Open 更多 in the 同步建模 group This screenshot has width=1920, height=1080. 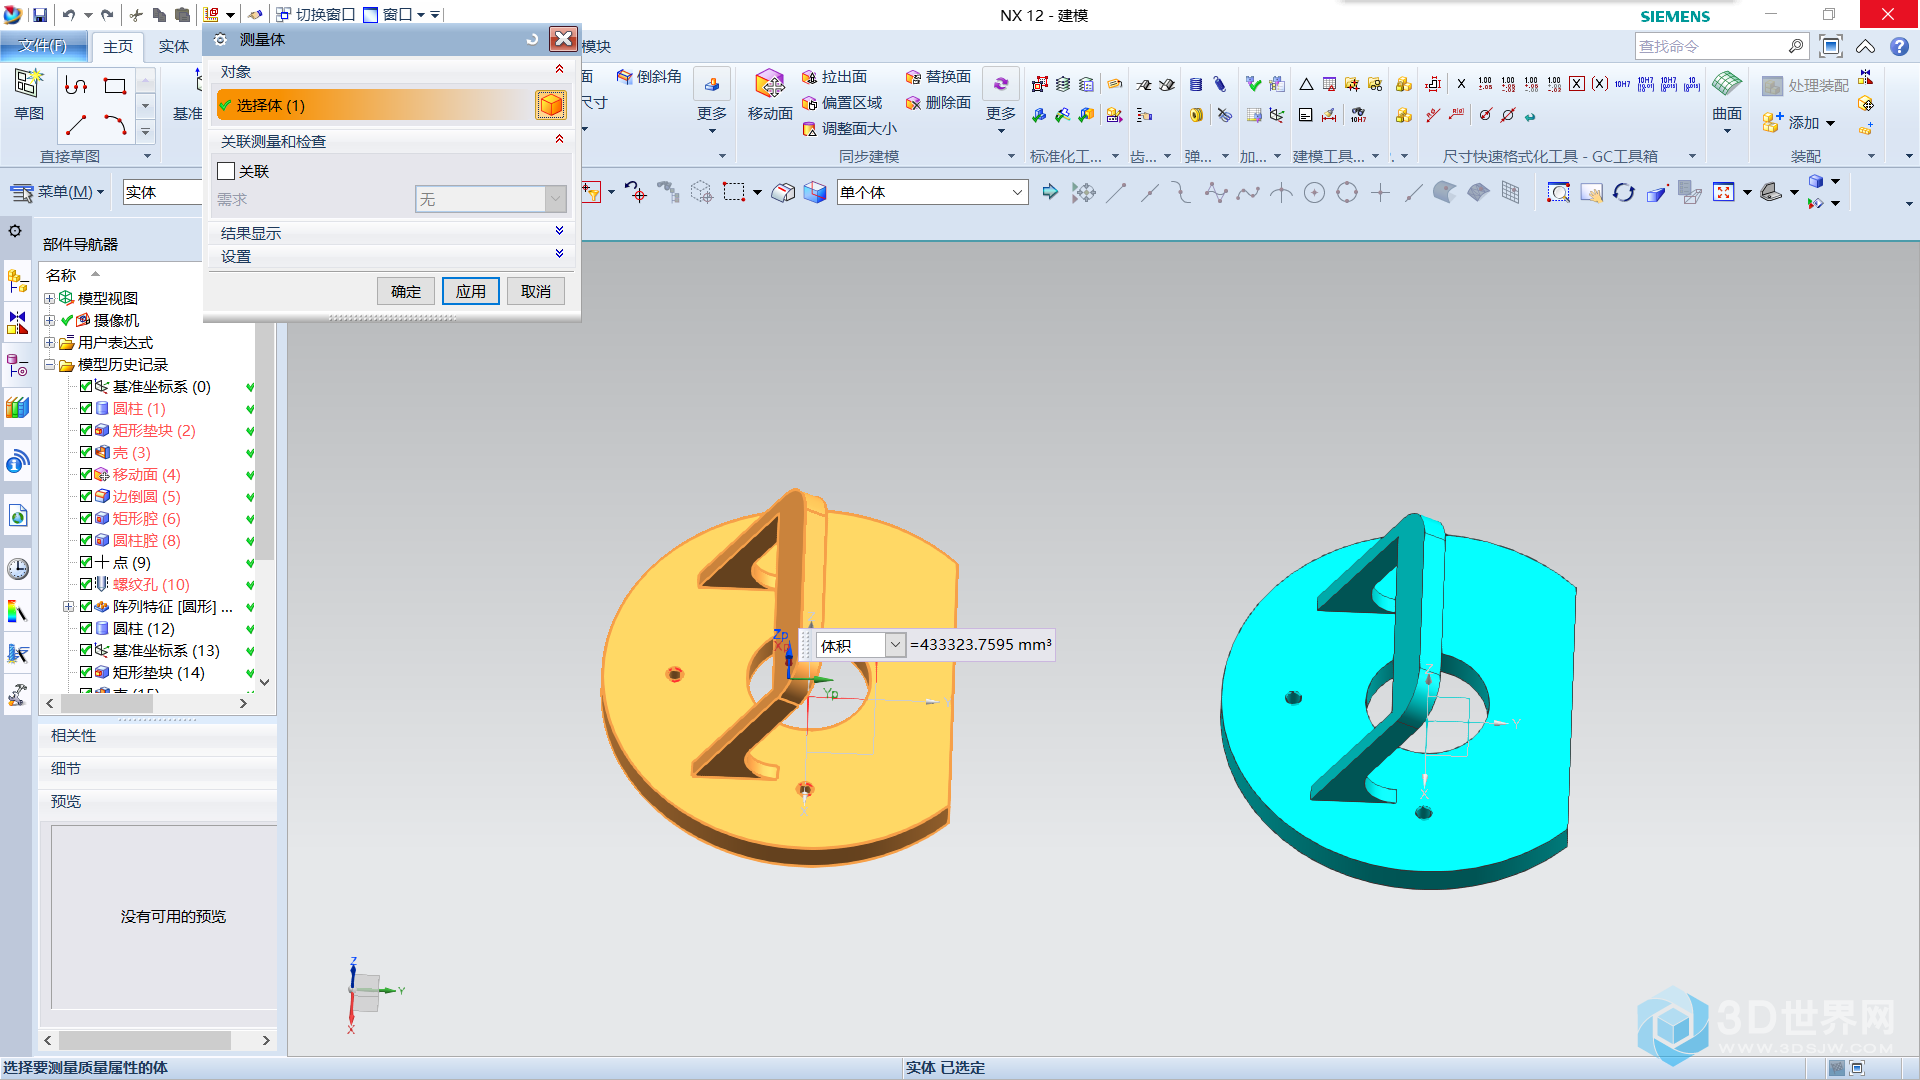coord(1000,101)
